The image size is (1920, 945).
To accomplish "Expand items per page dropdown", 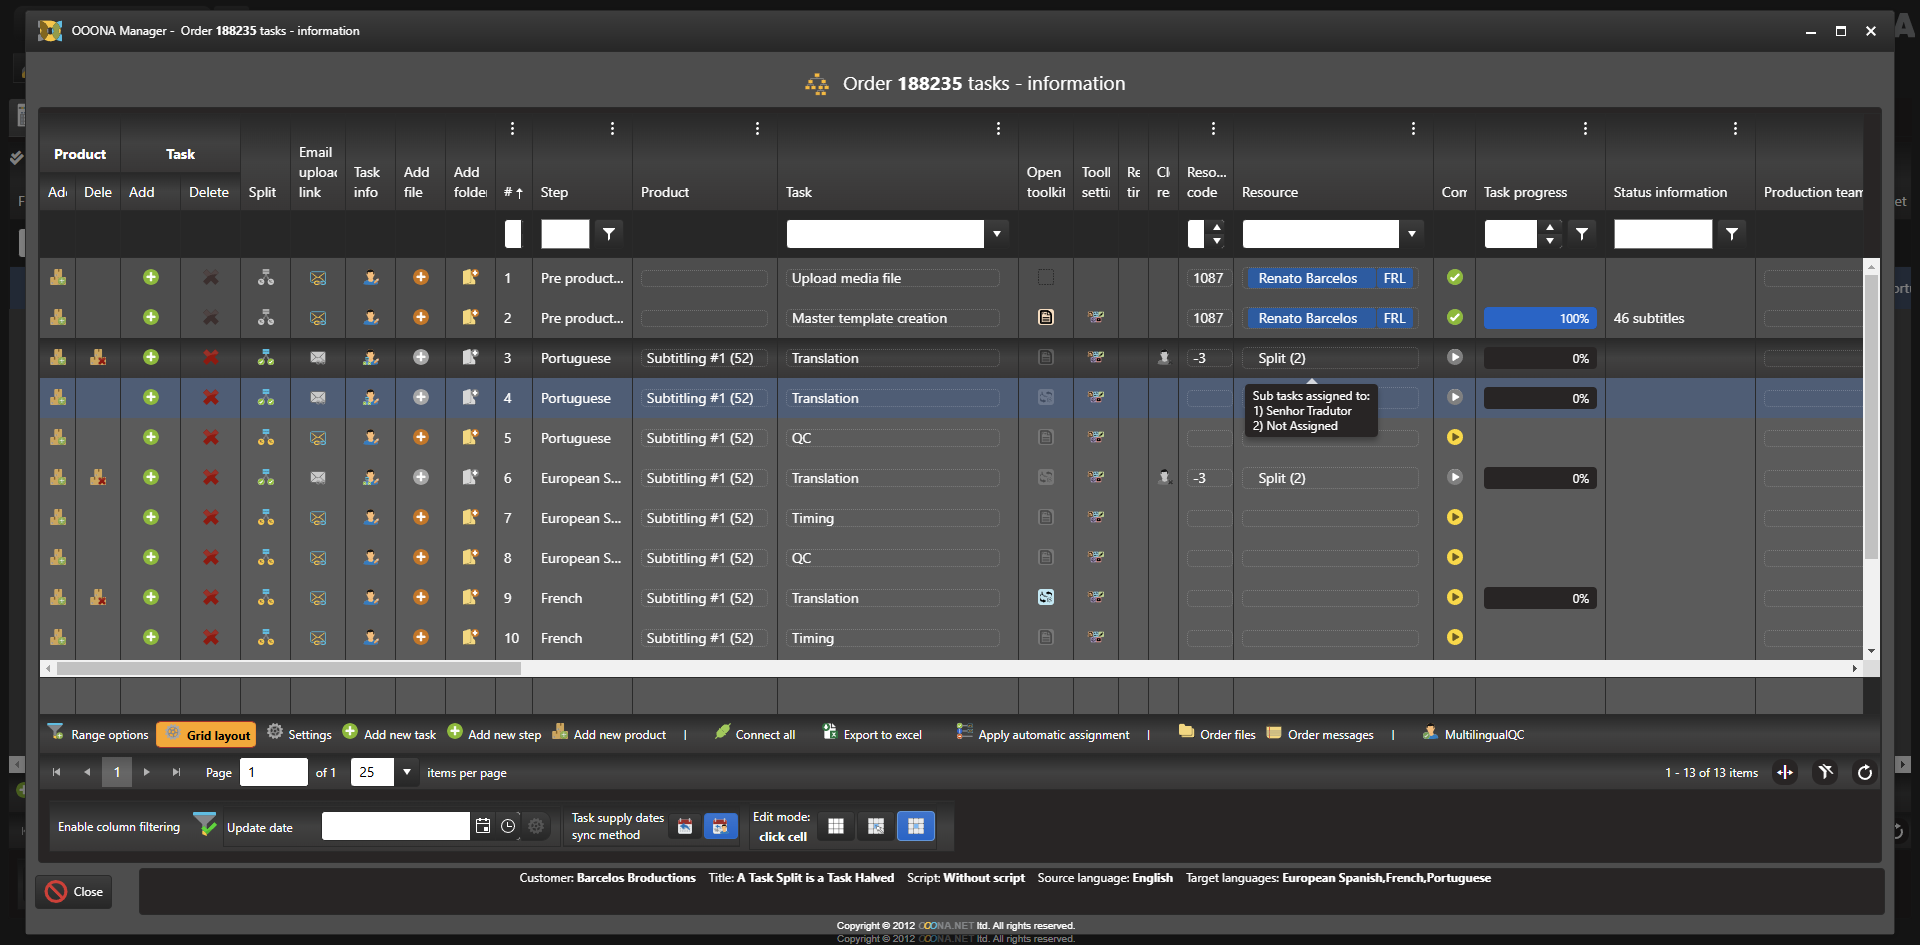I will click(407, 772).
